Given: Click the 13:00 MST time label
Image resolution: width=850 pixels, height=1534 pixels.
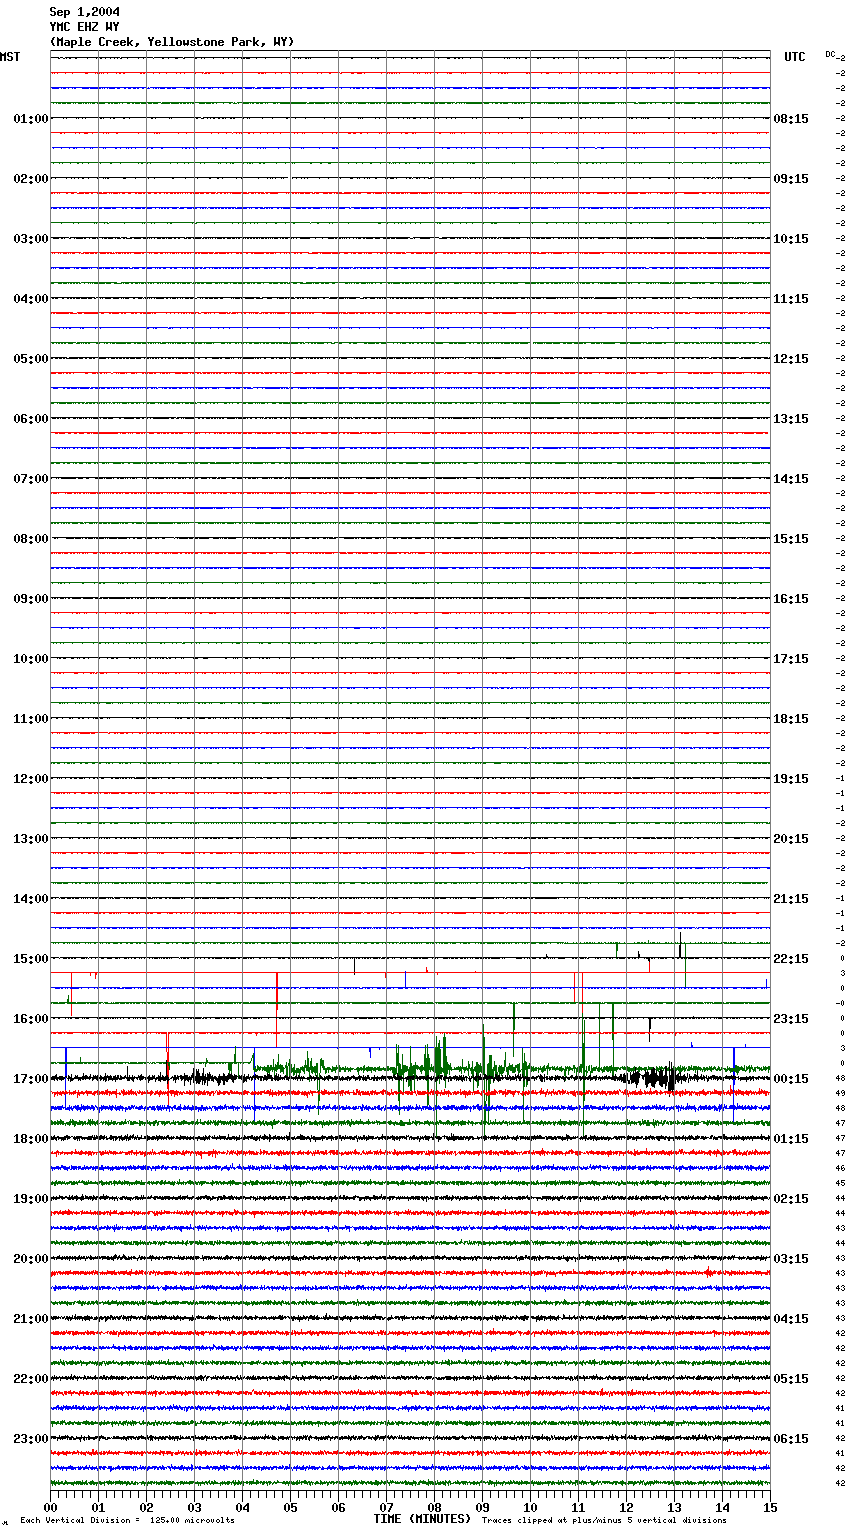Looking at the screenshot, I should (x=30, y=839).
